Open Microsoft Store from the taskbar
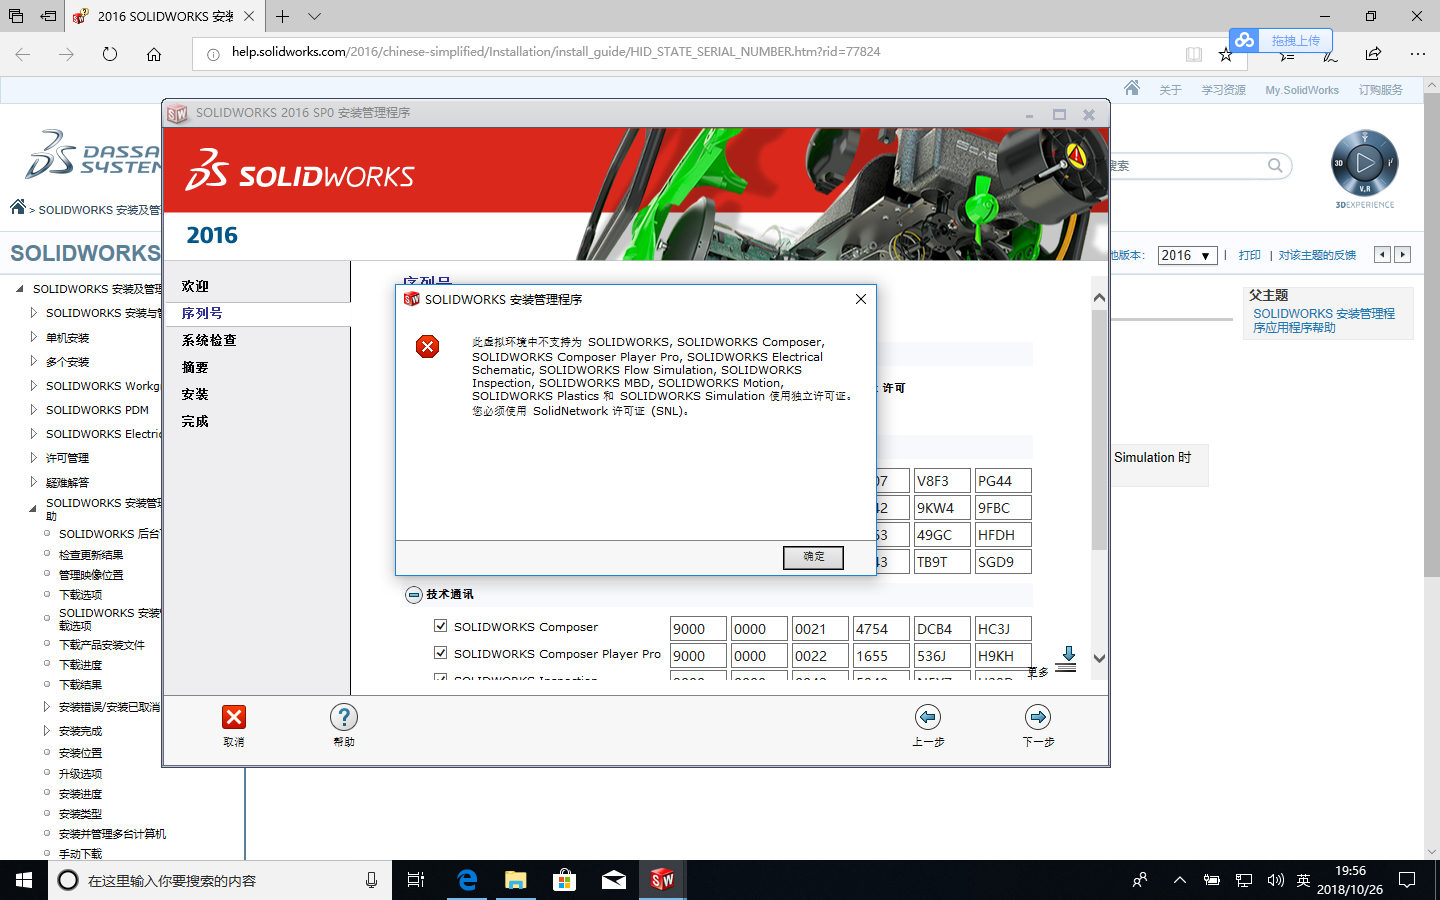This screenshot has height=900, width=1440. pos(564,880)
